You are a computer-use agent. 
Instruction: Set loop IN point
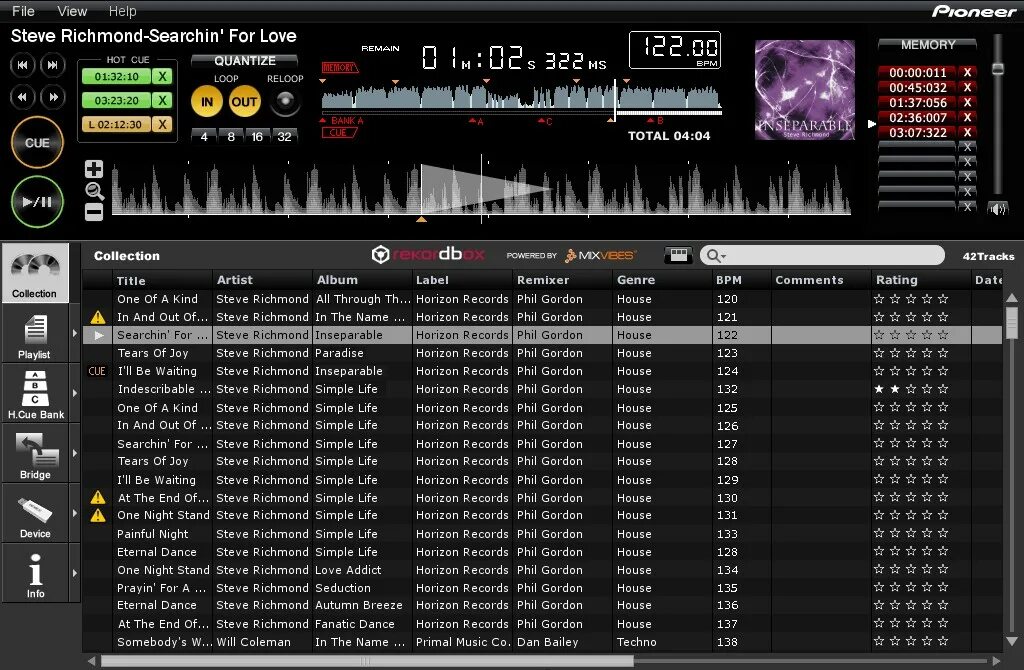(206, 102)
